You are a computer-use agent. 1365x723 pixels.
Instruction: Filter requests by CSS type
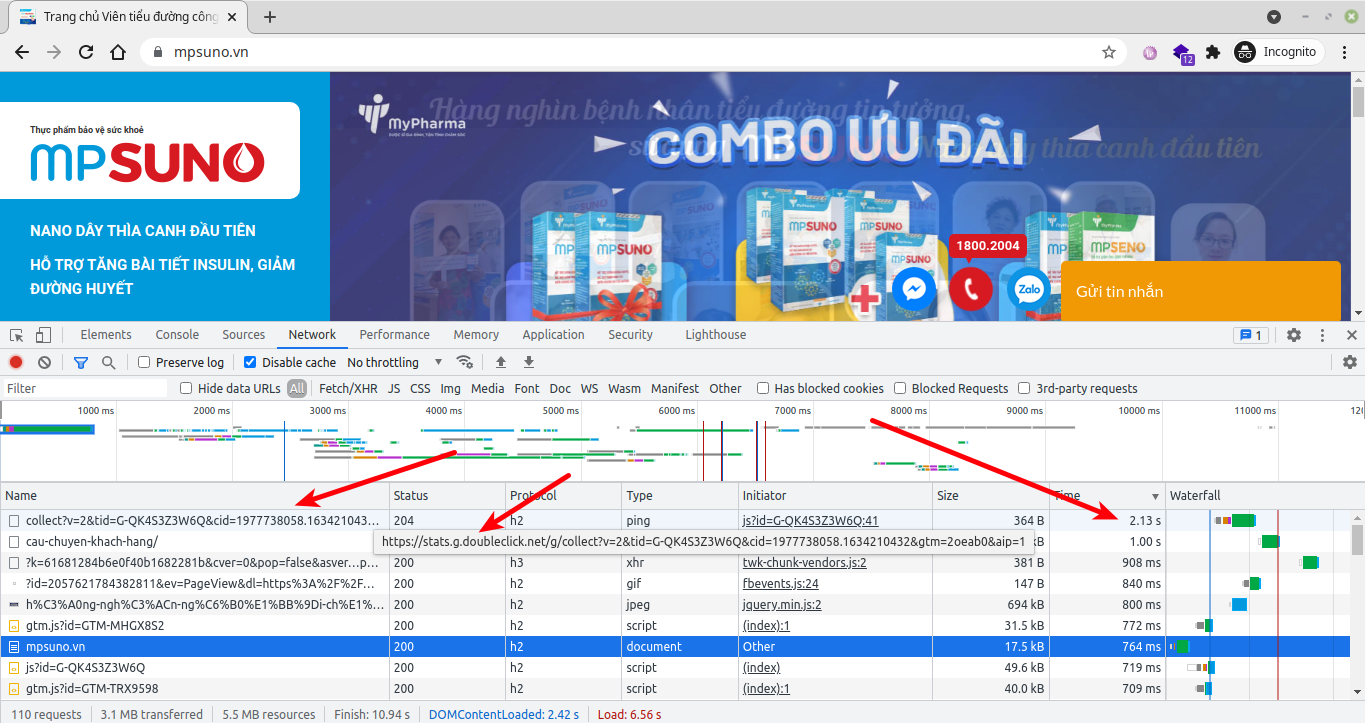click(420, 388)
